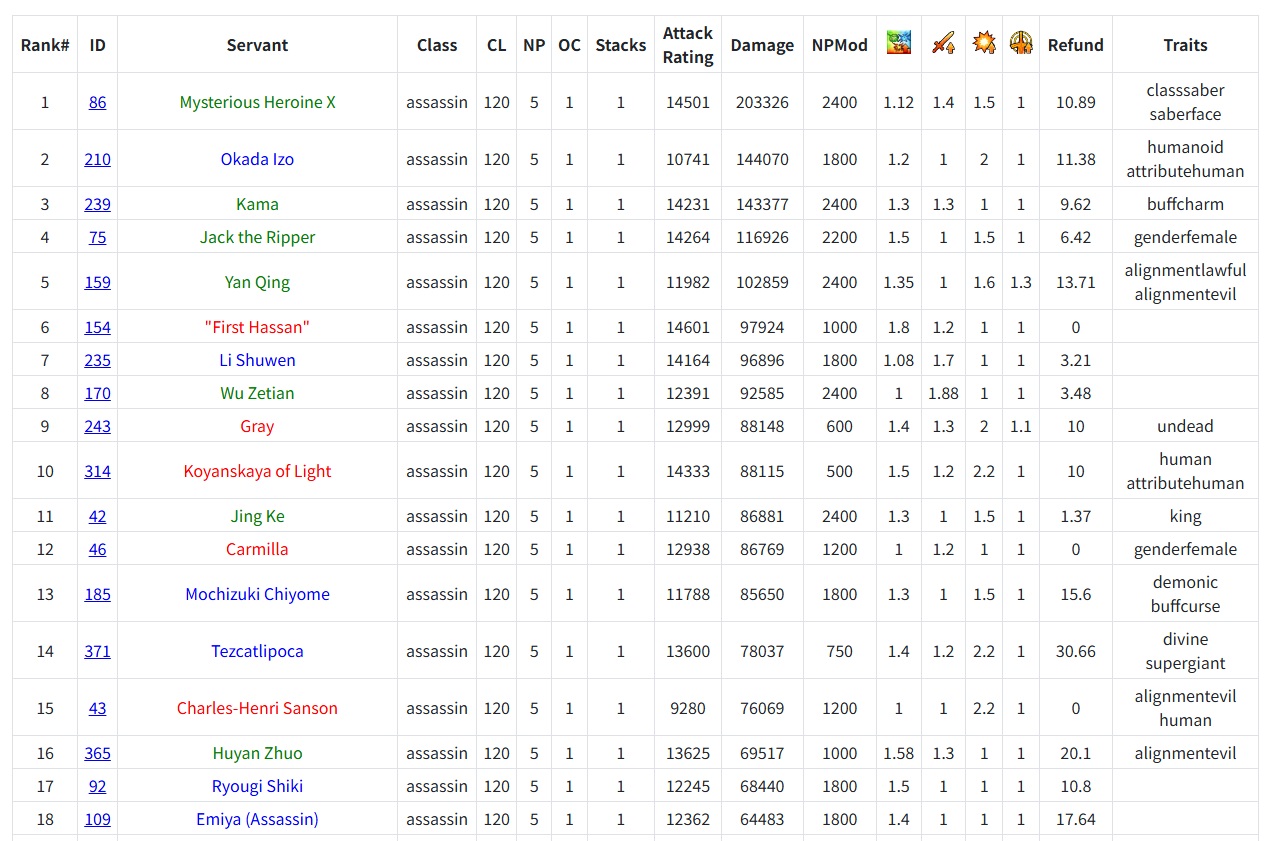The image size is (1279, 841).
Task: Select the Koyanskaya of Light name
Action: (x=257, y=471)
